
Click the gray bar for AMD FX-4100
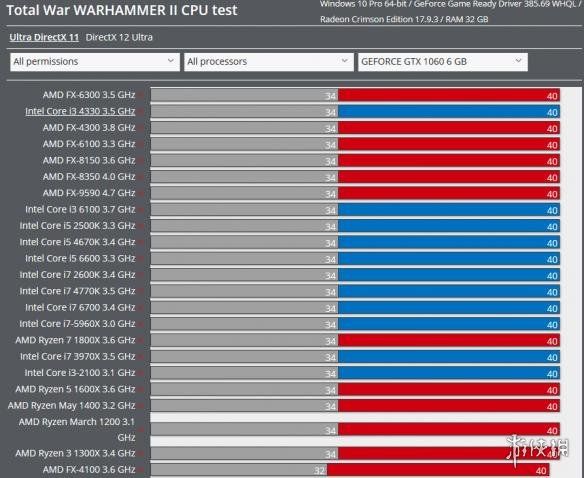(239, 470)
